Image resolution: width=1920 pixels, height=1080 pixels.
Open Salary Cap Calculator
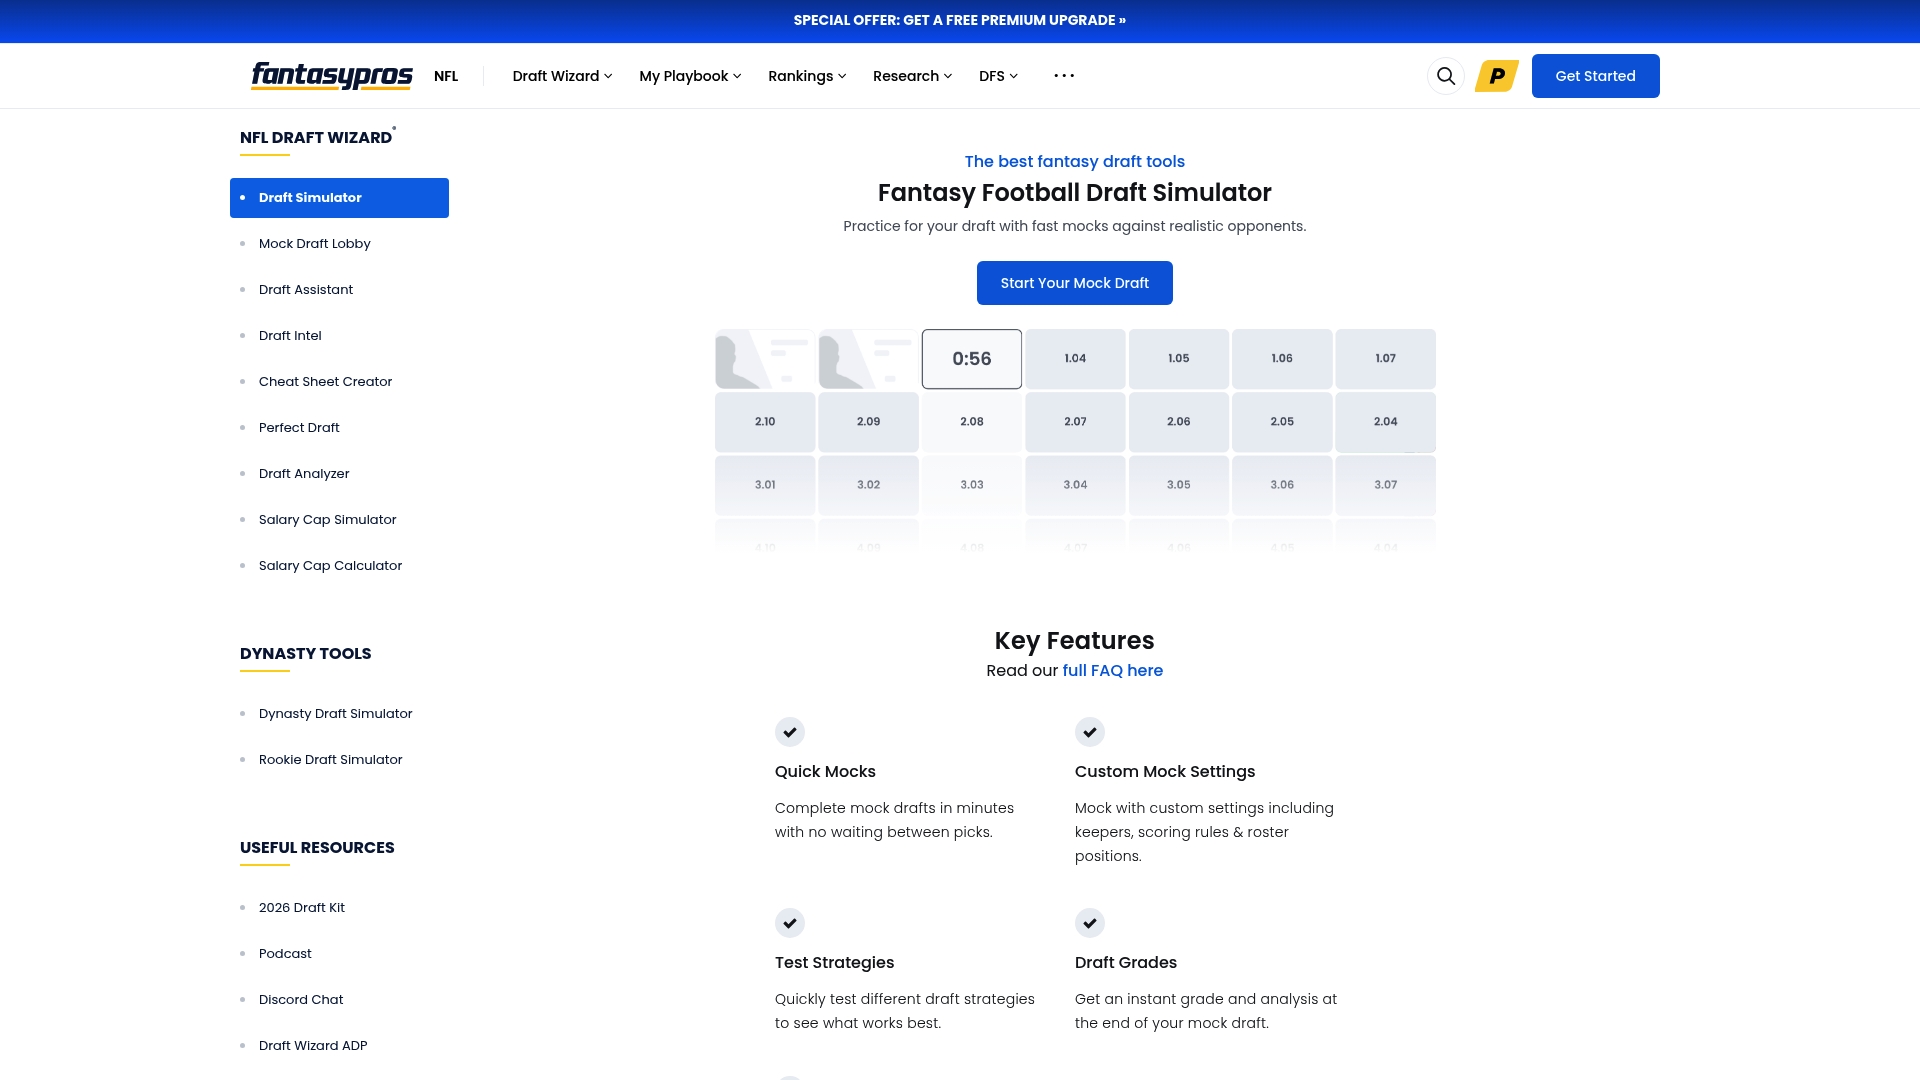tap(330, 566)
